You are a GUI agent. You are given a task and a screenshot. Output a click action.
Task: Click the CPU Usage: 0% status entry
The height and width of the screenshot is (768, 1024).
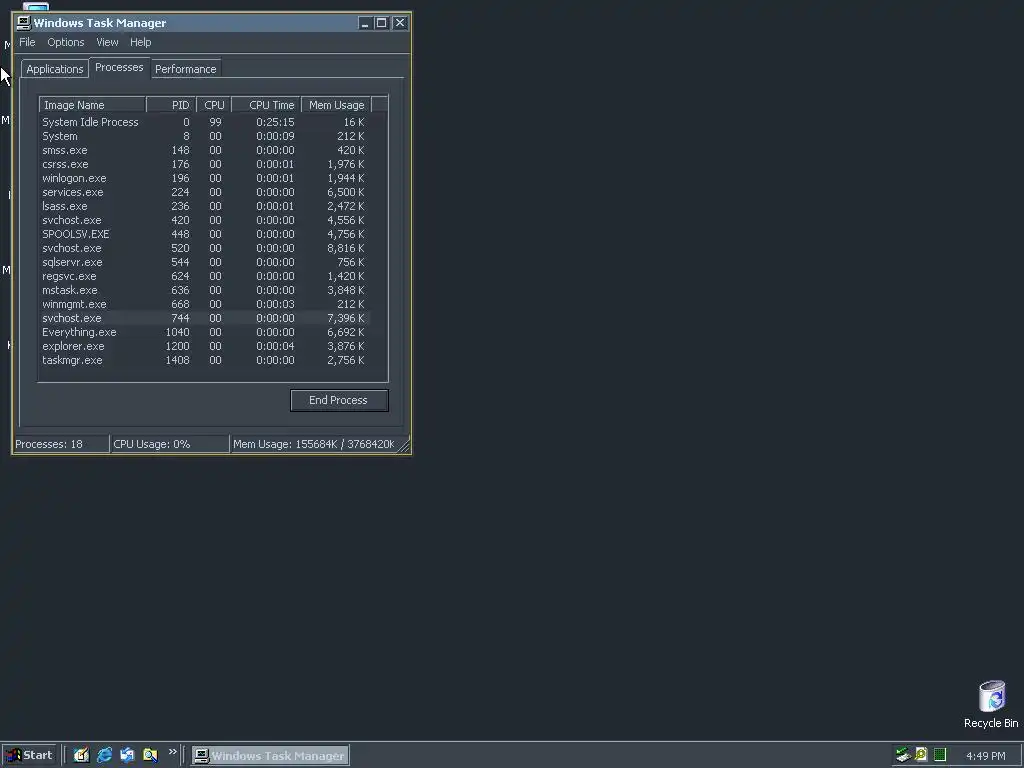point(170,444)
